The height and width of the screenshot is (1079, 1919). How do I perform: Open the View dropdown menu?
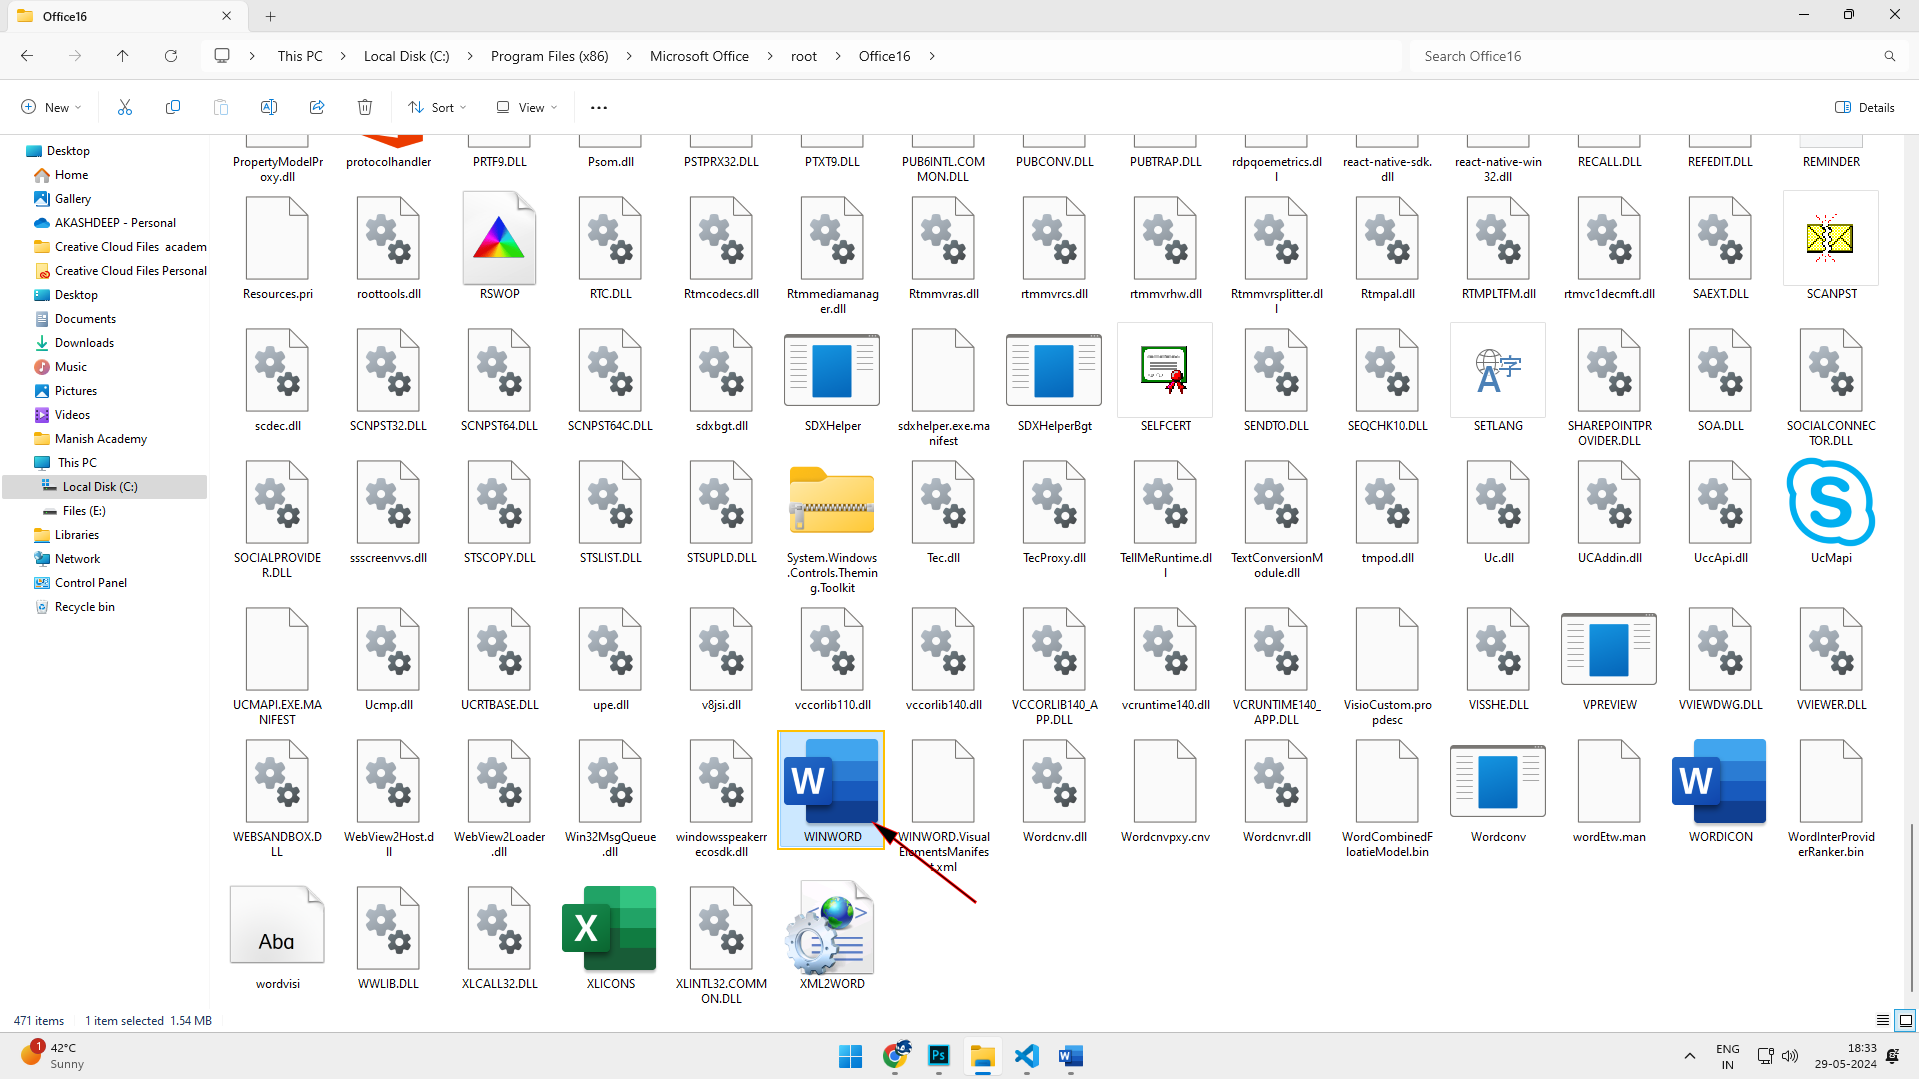pos(527,107)
